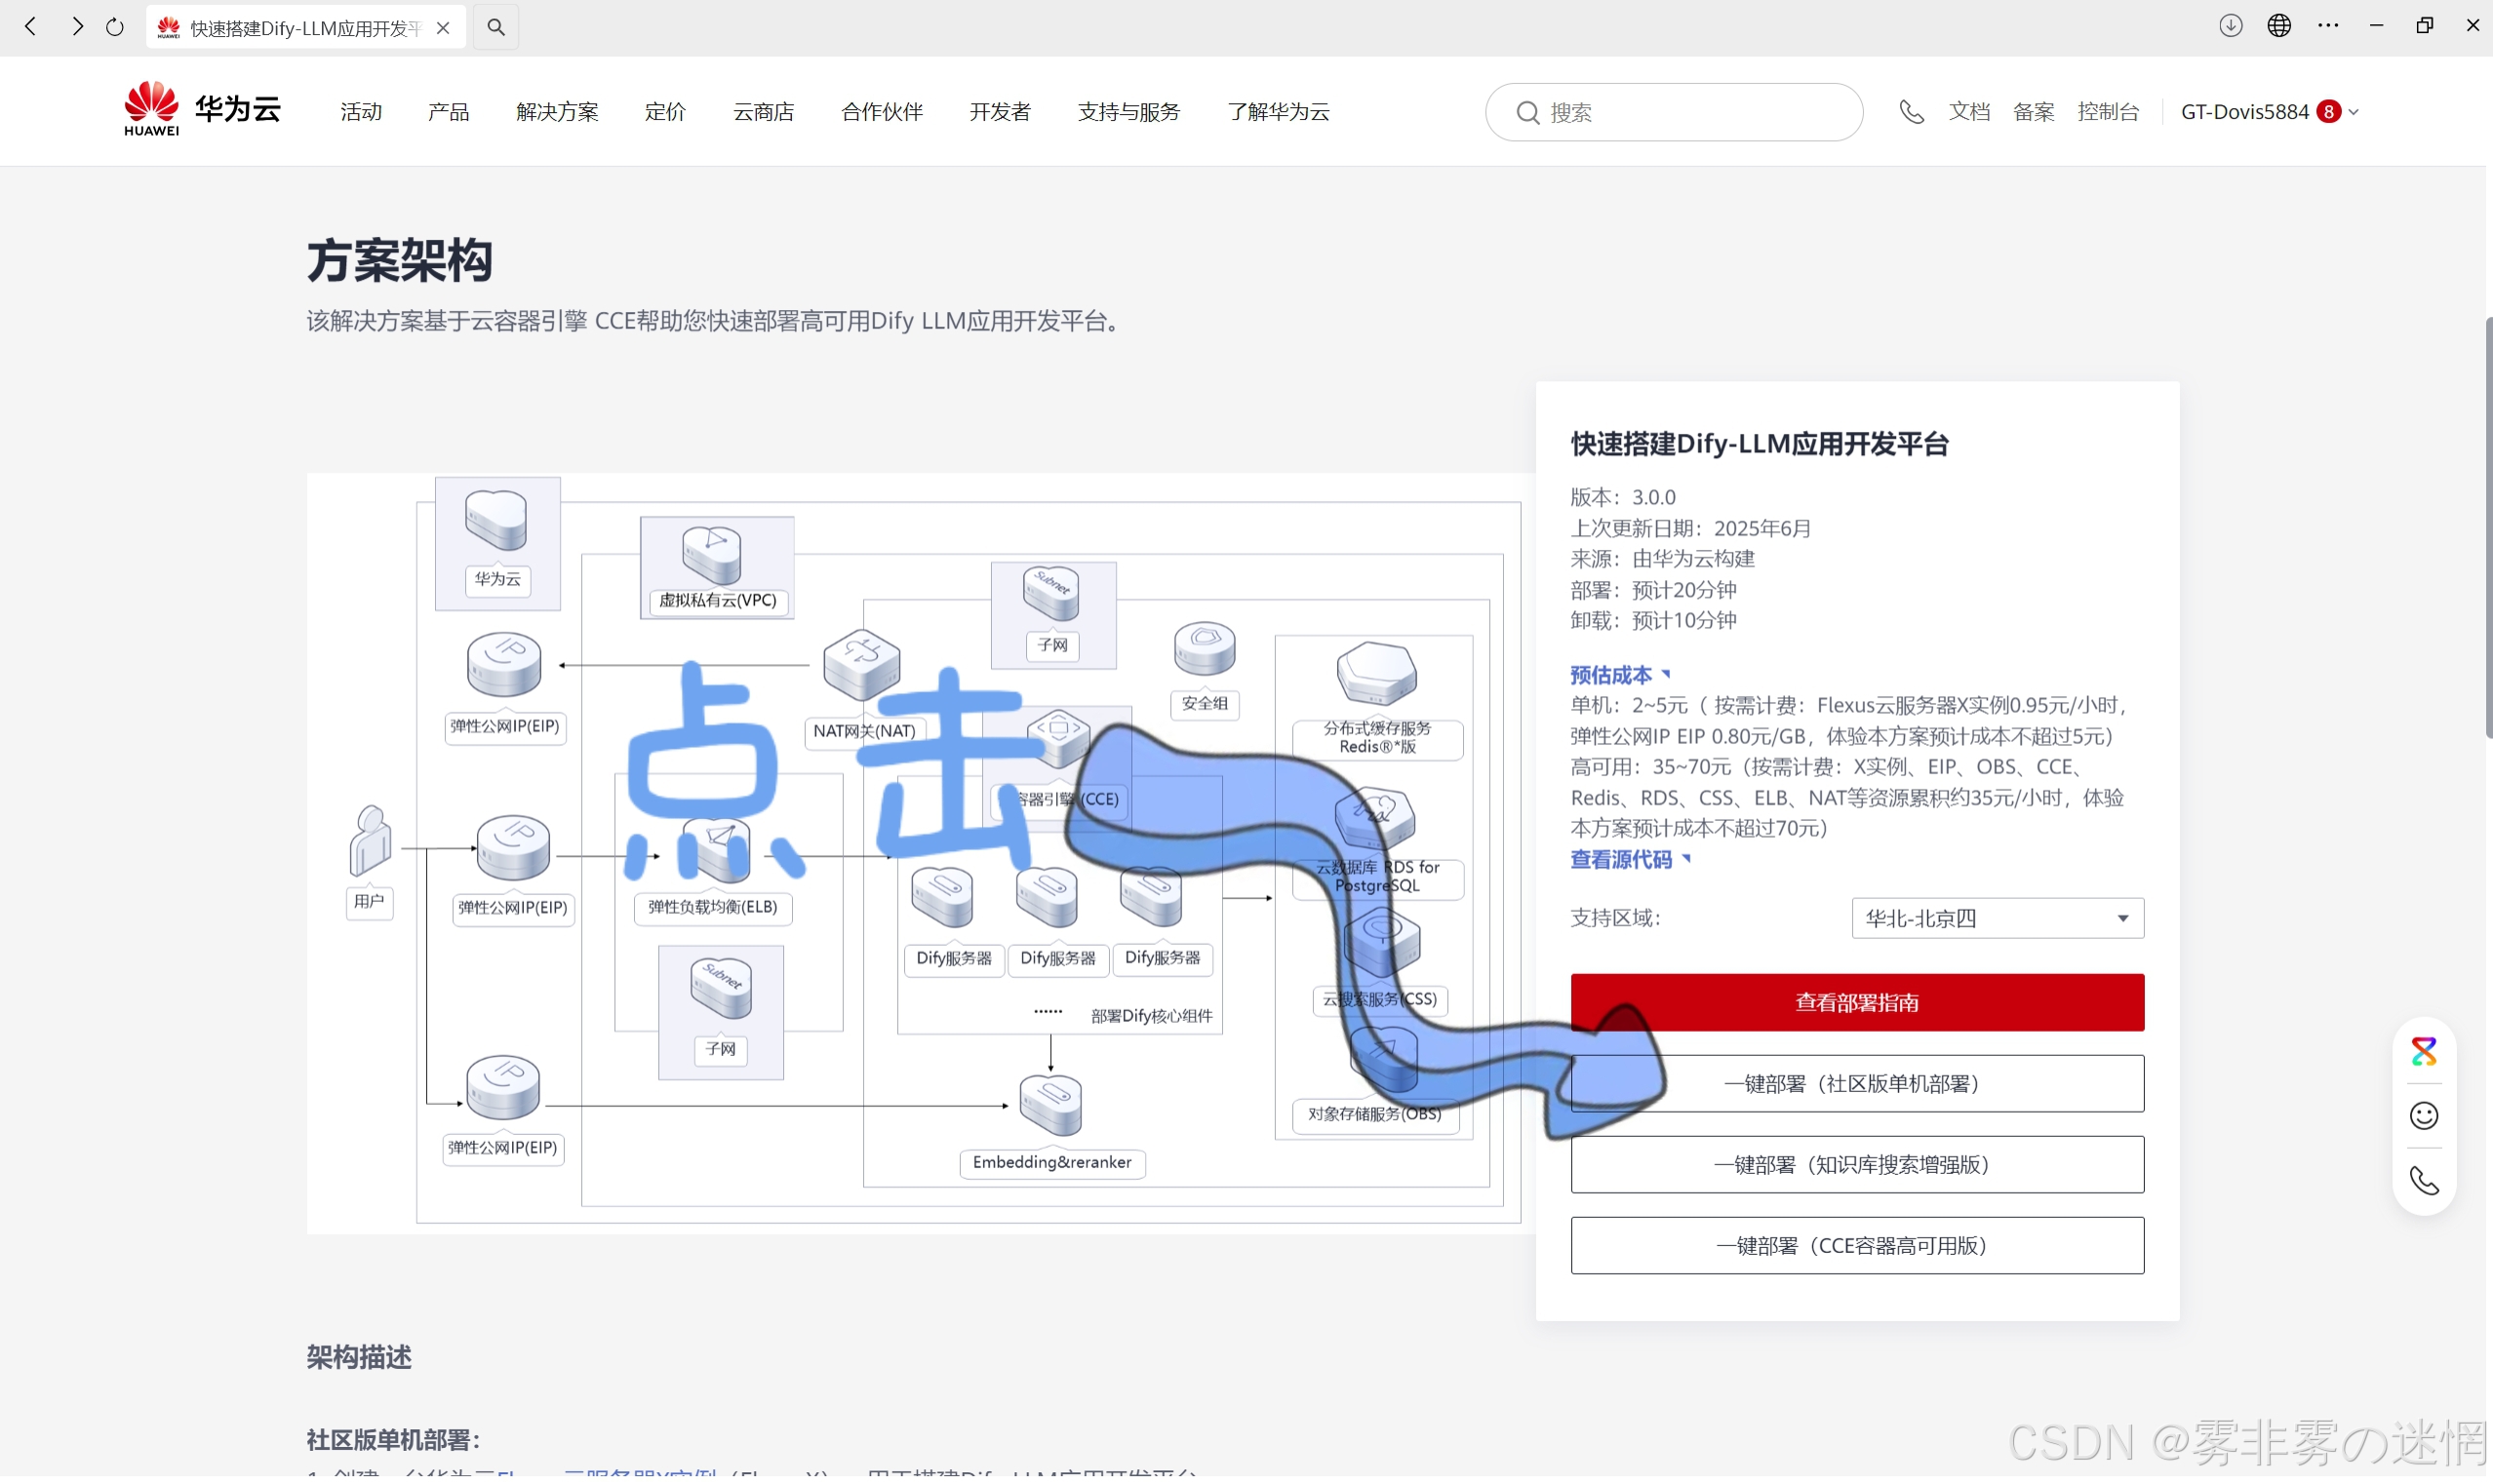The width and height of the screenshot is (2493, 1484).
Task: Go forward with the browser forward arrow
Action: point(76,27)
